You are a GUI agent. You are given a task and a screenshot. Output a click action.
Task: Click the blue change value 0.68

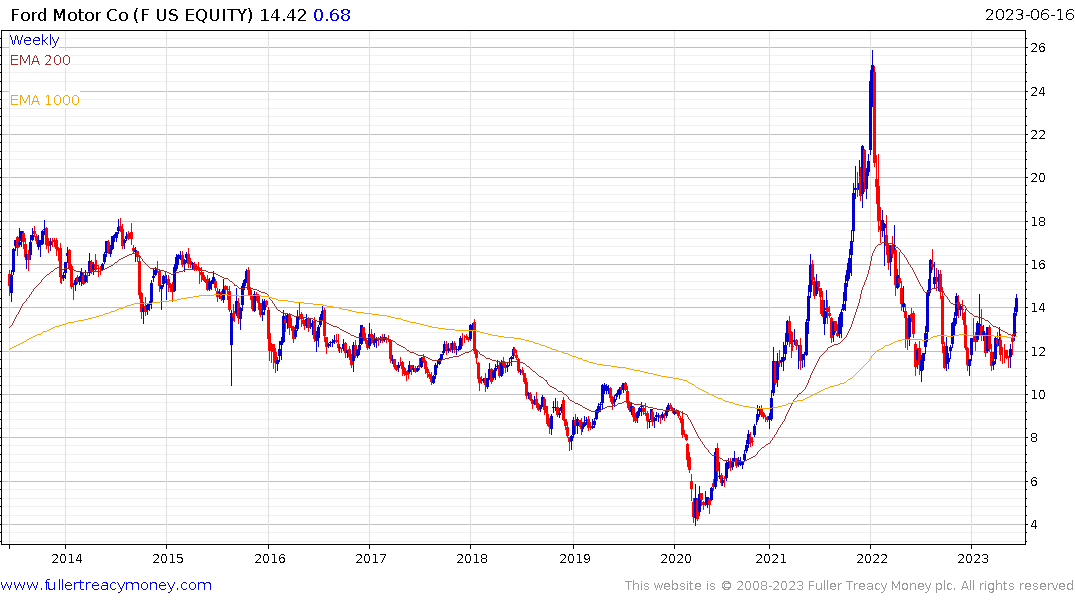coord(332,15)
